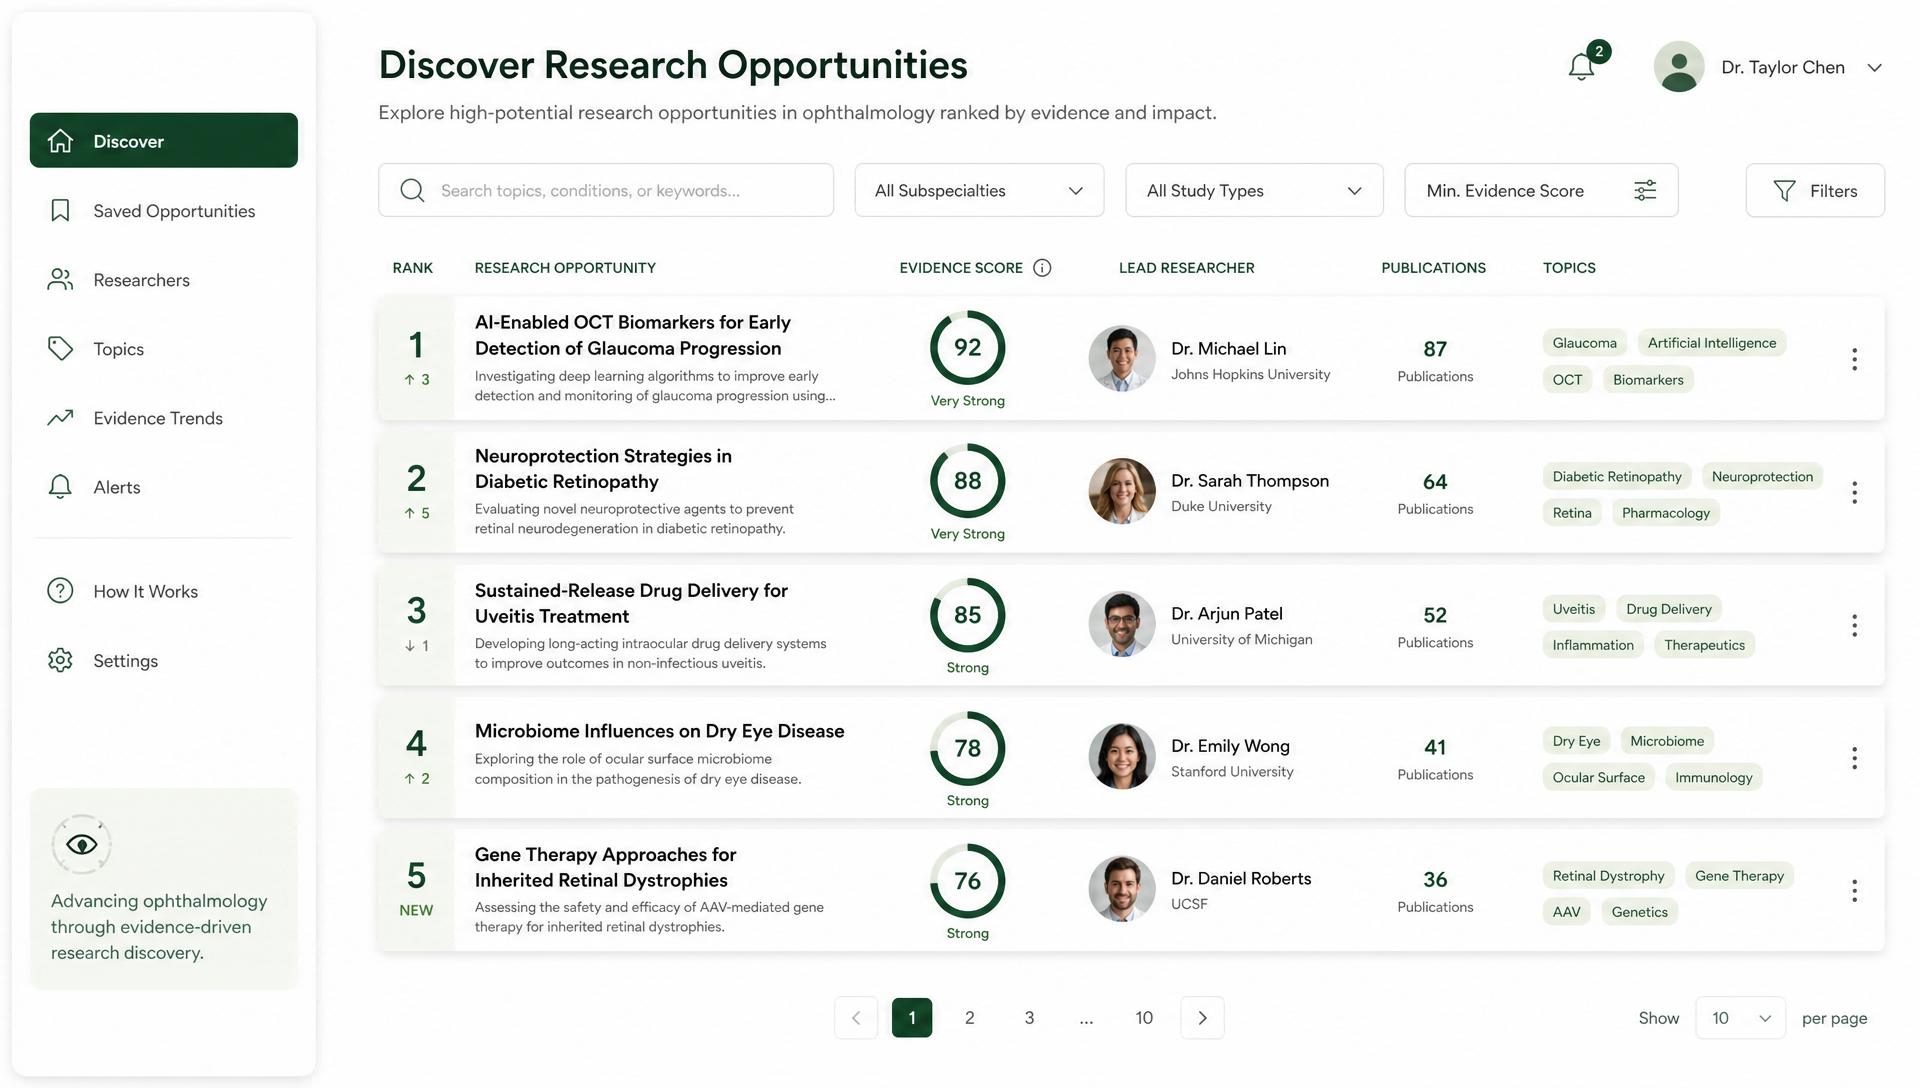Open Microbiome Influences on Dry Eye Disease title

(x=659, y=731)
